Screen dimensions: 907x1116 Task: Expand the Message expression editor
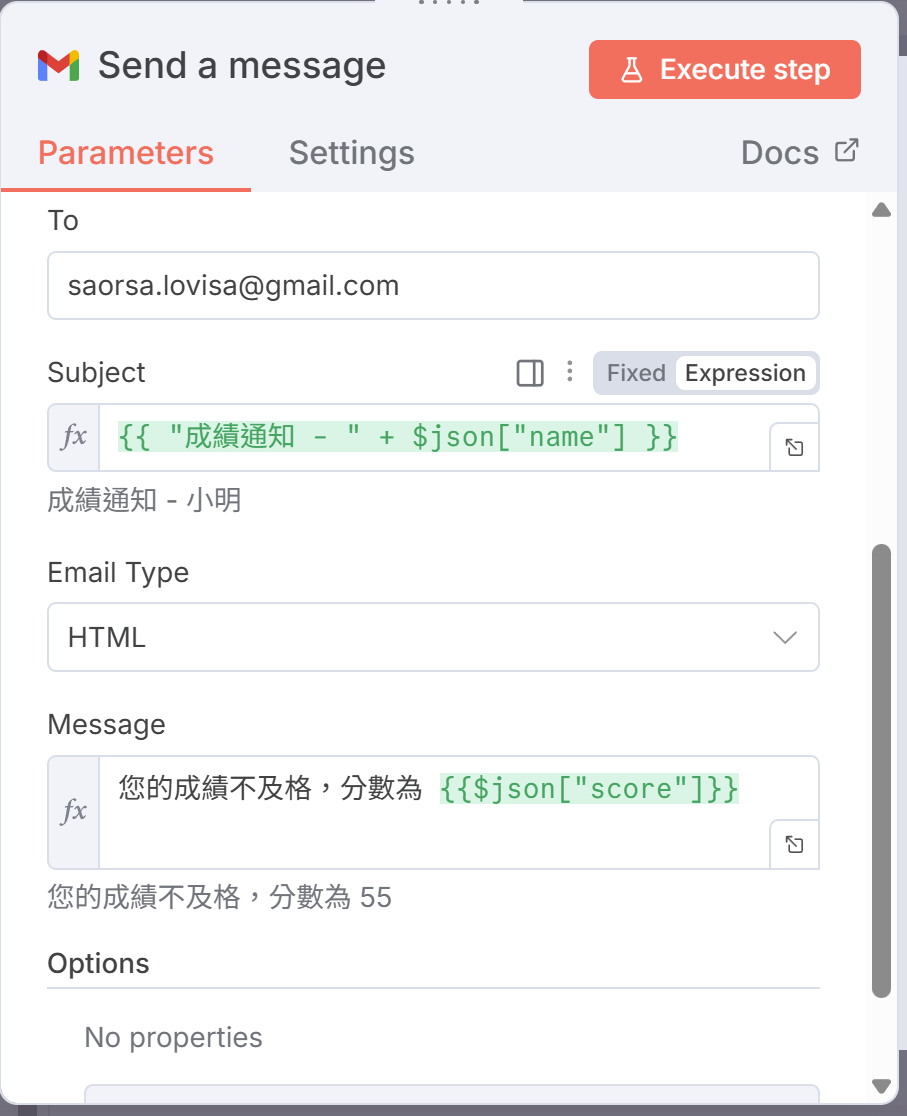pyautogui.click(x=794, y=845)
